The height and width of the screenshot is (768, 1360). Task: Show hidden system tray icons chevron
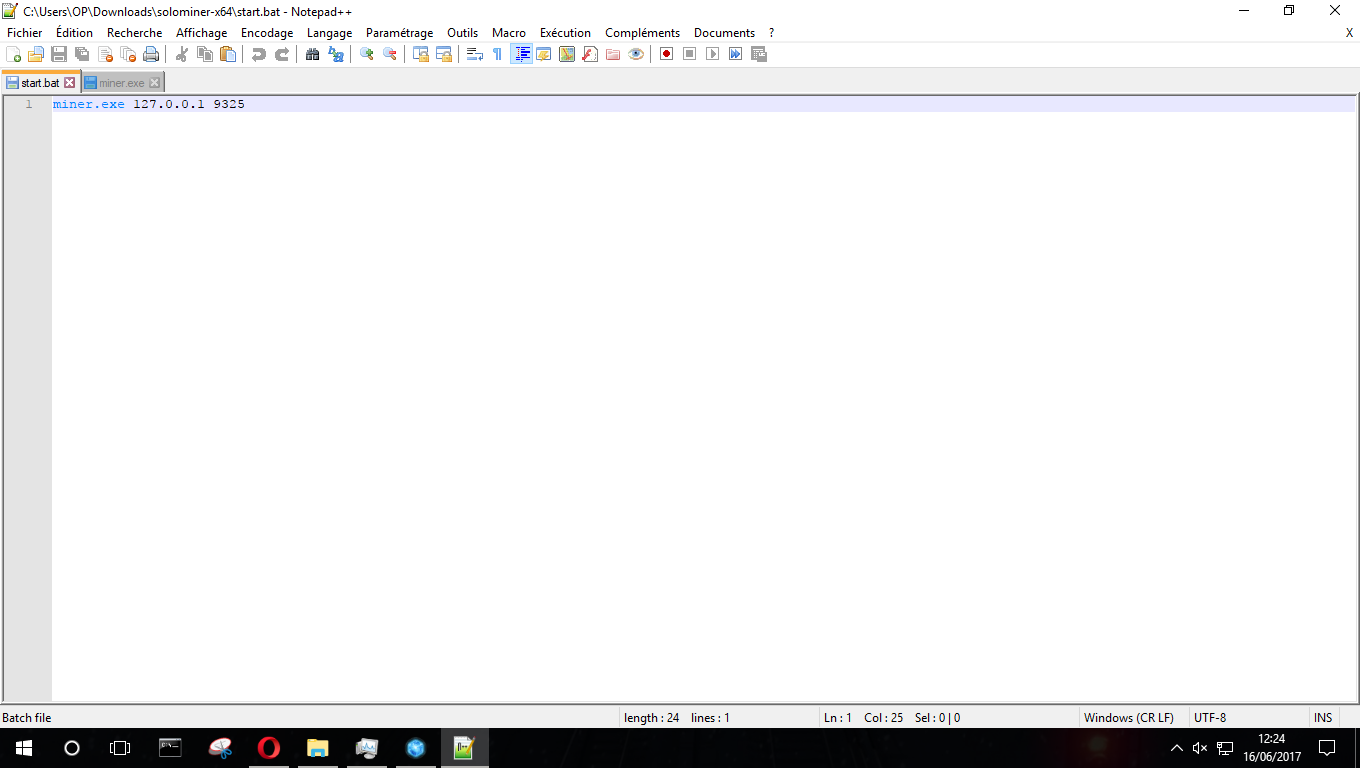pos(1176,748)
